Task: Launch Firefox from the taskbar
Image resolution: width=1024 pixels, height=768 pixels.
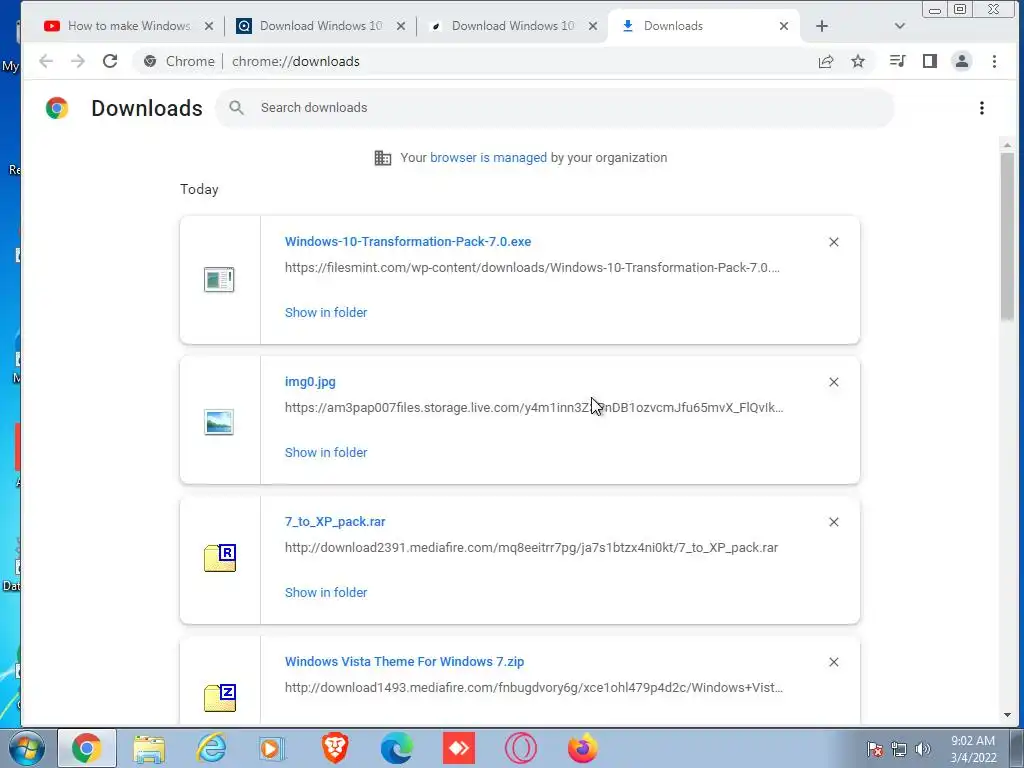Action: (x=583, y=748)
